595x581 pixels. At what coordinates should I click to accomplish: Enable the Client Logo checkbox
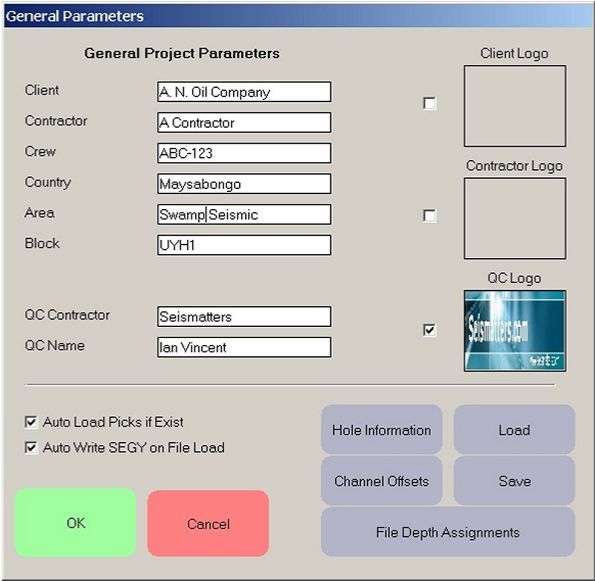click(x=430, y=103)
